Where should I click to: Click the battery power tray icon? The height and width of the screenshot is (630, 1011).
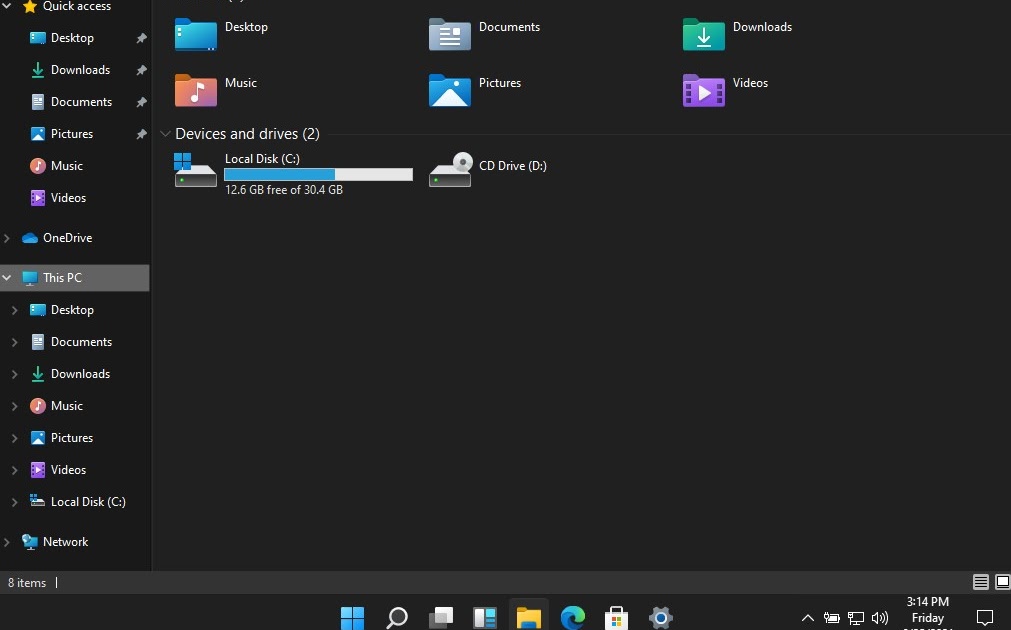[832, 618]
